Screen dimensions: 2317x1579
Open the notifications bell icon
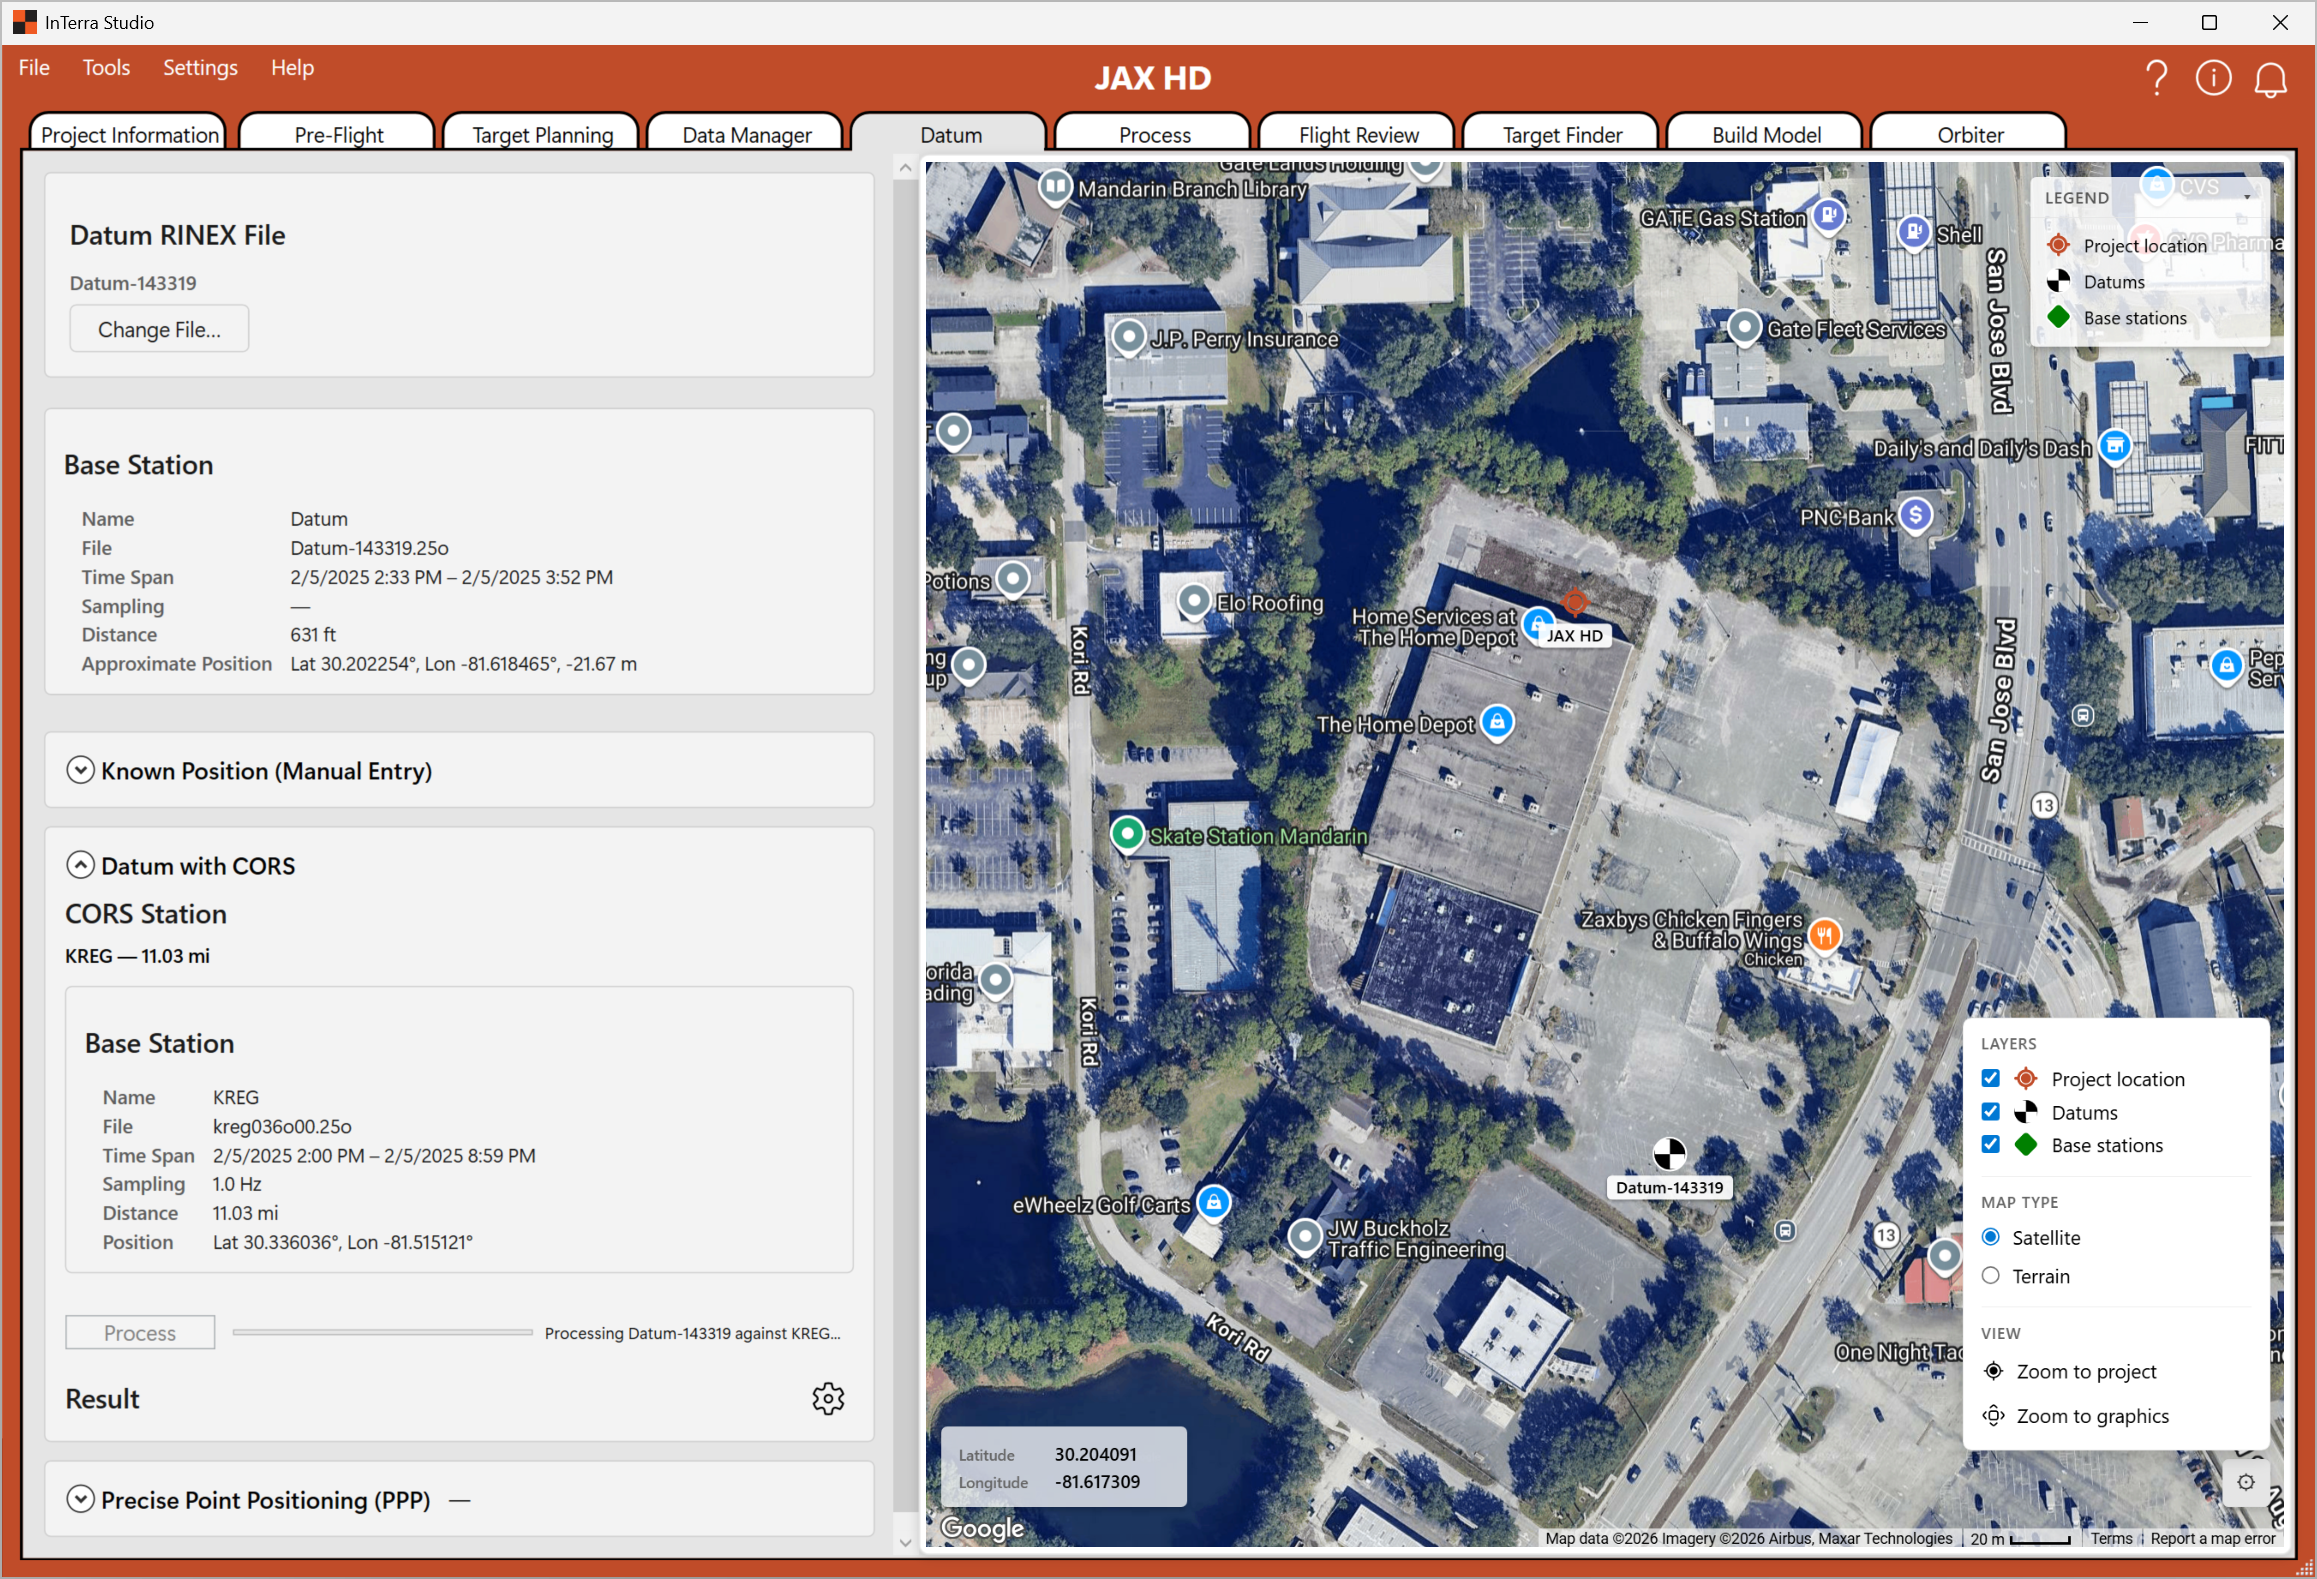click(2271, 79)
